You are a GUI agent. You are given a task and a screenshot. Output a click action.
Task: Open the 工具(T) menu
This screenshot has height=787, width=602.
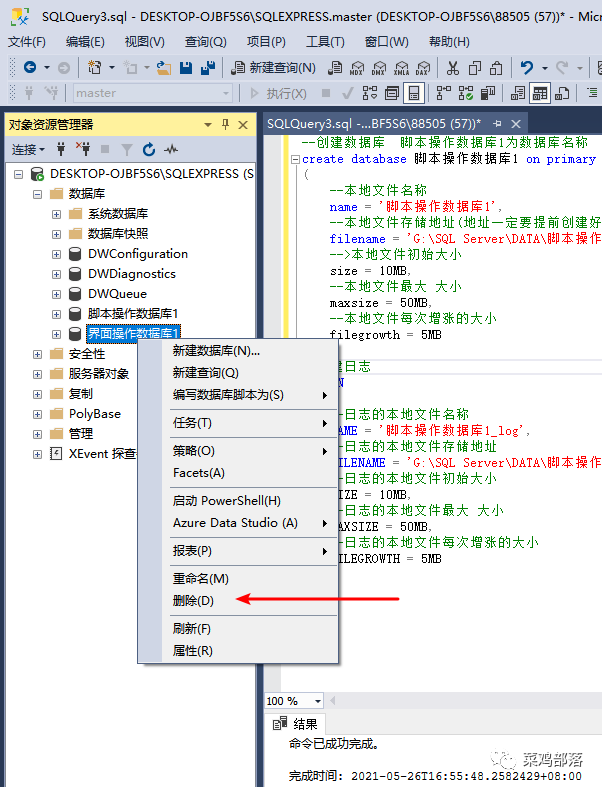(x=325, y=42)
